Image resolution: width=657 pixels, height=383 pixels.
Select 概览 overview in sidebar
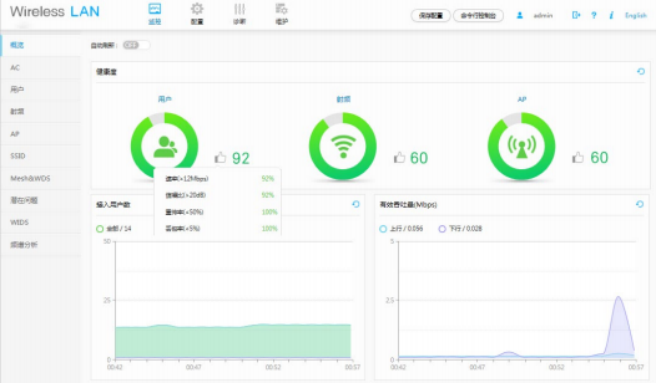click(x=41, y=45)
